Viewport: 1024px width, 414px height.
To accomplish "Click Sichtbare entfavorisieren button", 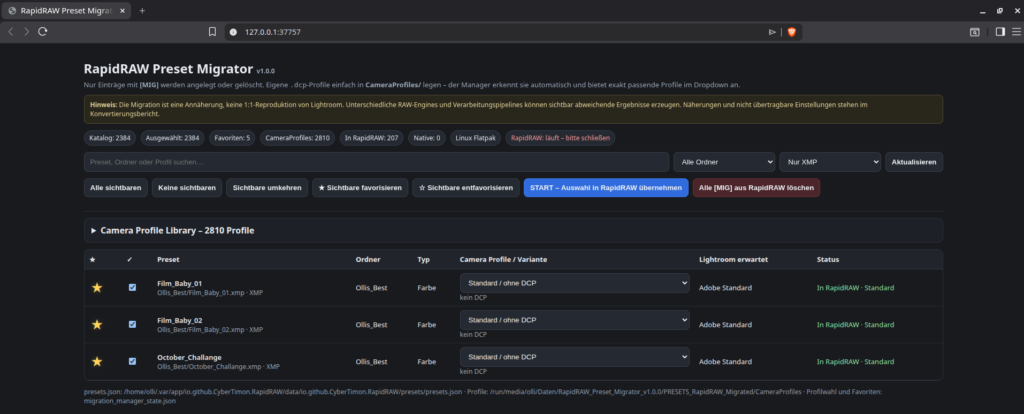I will [466, 188].
